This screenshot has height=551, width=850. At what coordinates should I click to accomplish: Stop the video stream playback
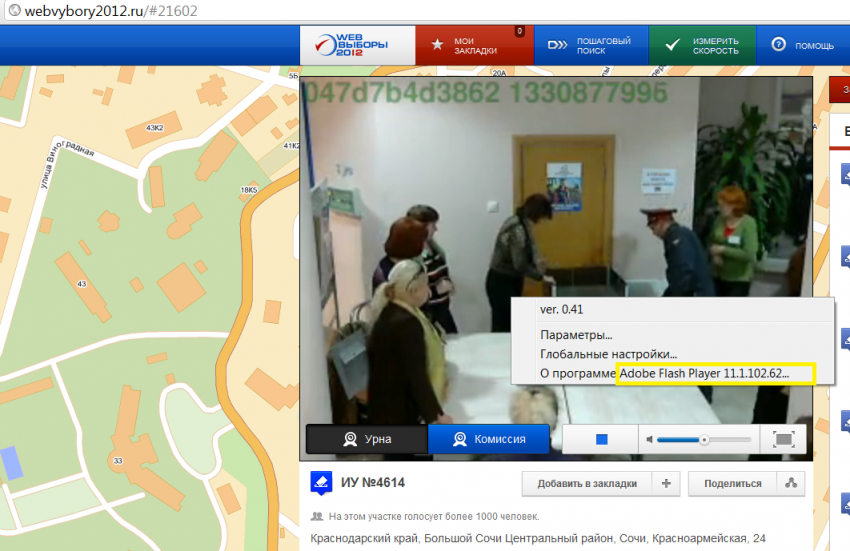point(602,439)
